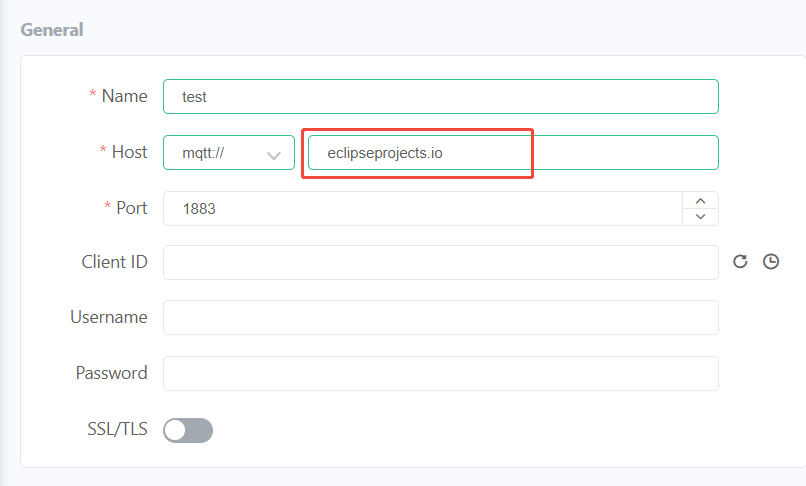Click the Name field containing "test"
Screen dimensions: 806x486
pyautogui.click(x=440, y=96)
